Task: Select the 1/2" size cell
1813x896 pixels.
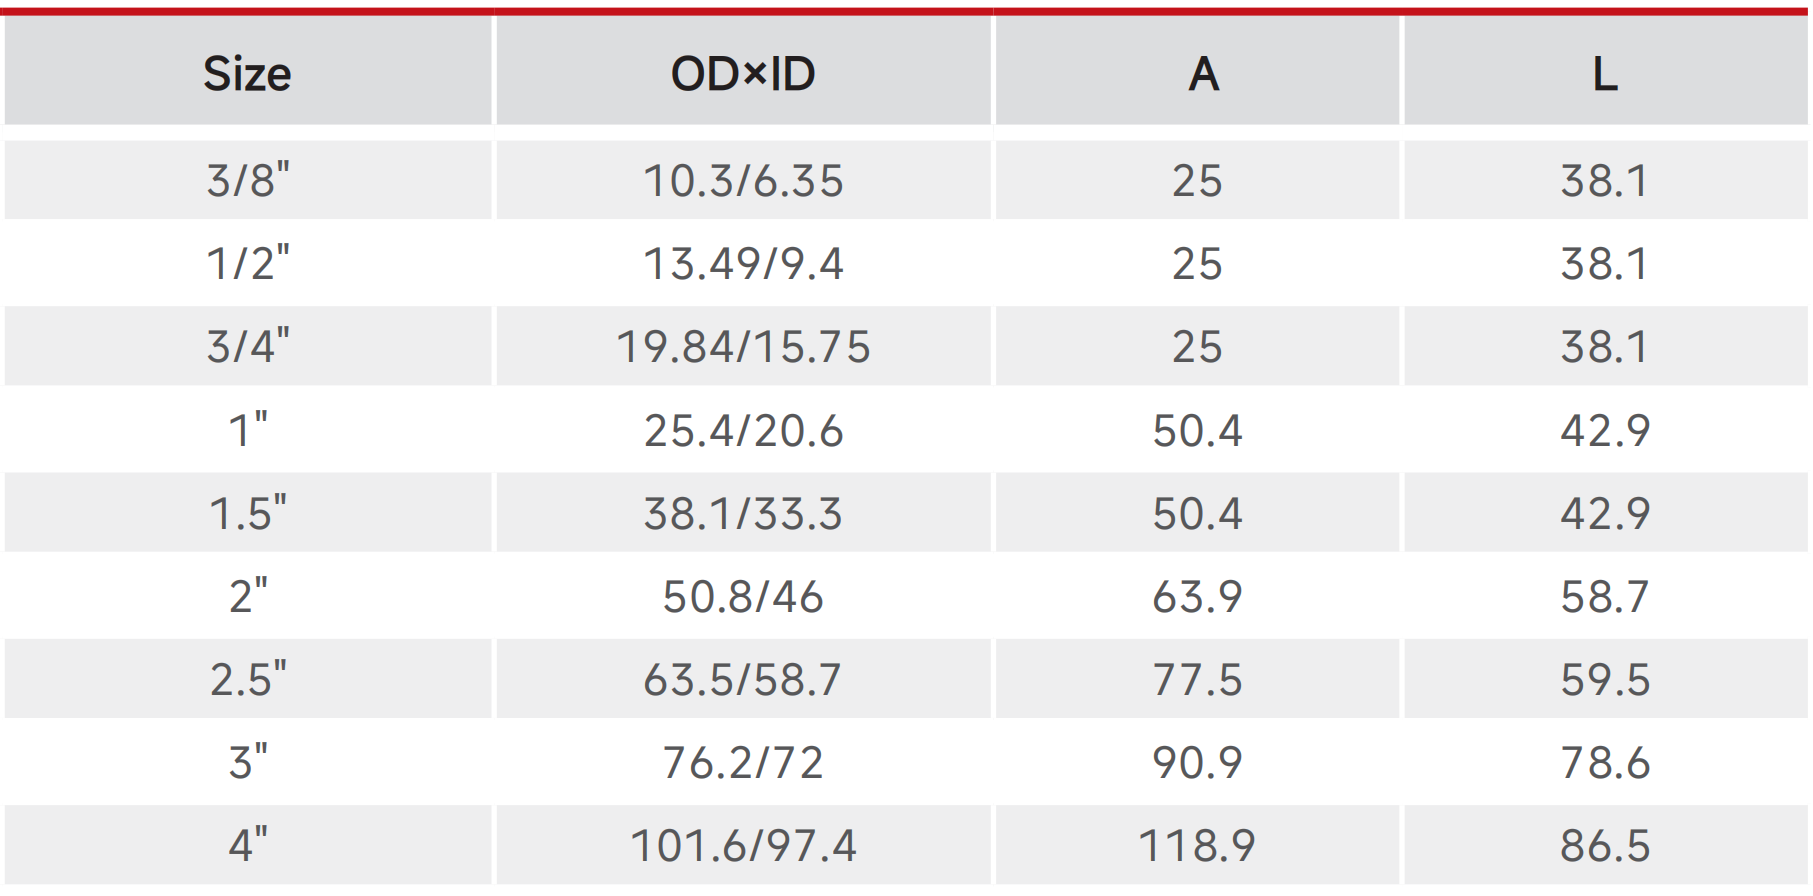Action: tap(248, 264)
